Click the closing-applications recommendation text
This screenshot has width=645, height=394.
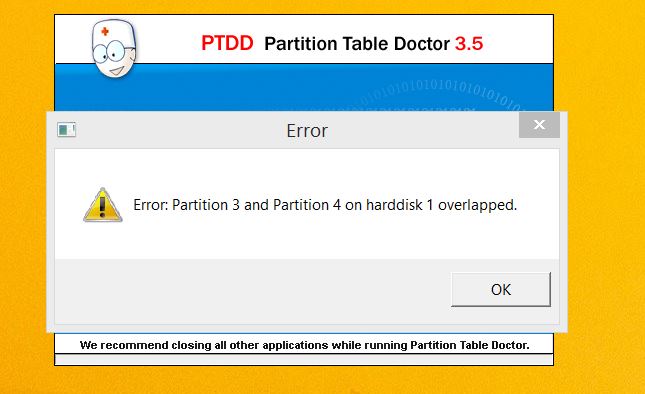point(304,345)
